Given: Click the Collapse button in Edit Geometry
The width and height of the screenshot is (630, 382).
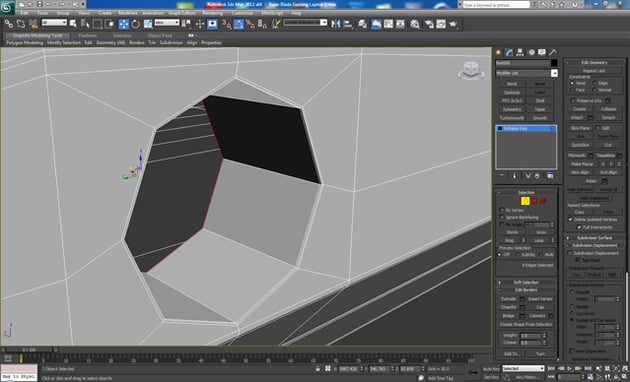Looking at the screenshot, I should click(608, 109).
